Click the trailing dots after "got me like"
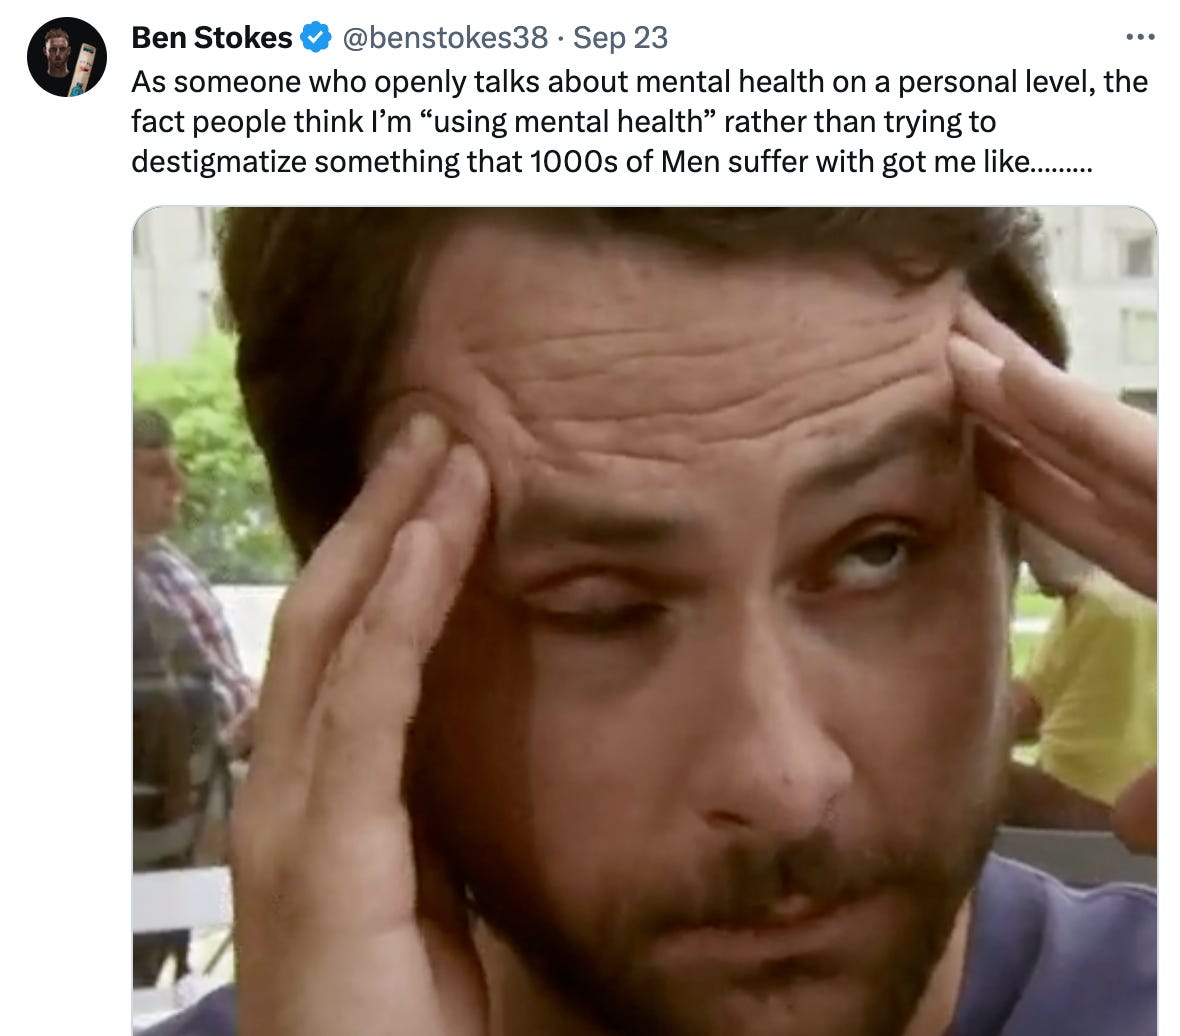The width and height of the screenshot is (1180, 1036). 1063,166
